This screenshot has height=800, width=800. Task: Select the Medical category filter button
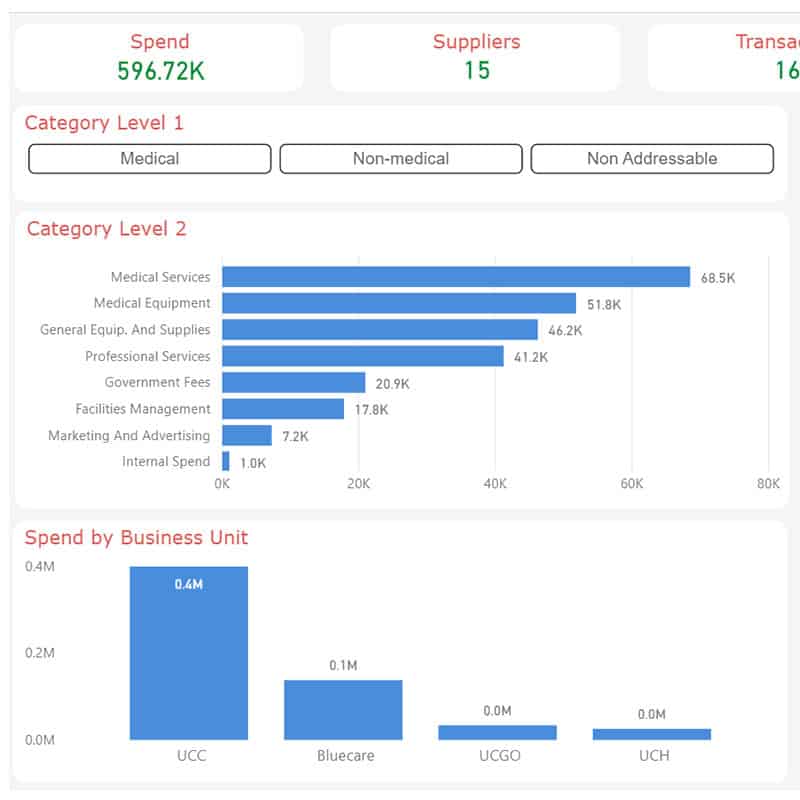(150, 159)
